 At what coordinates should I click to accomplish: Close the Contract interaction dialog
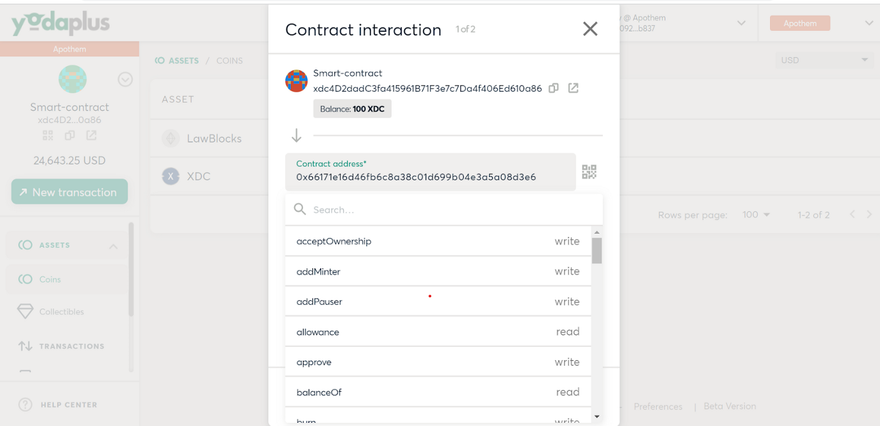coord(590,29)
